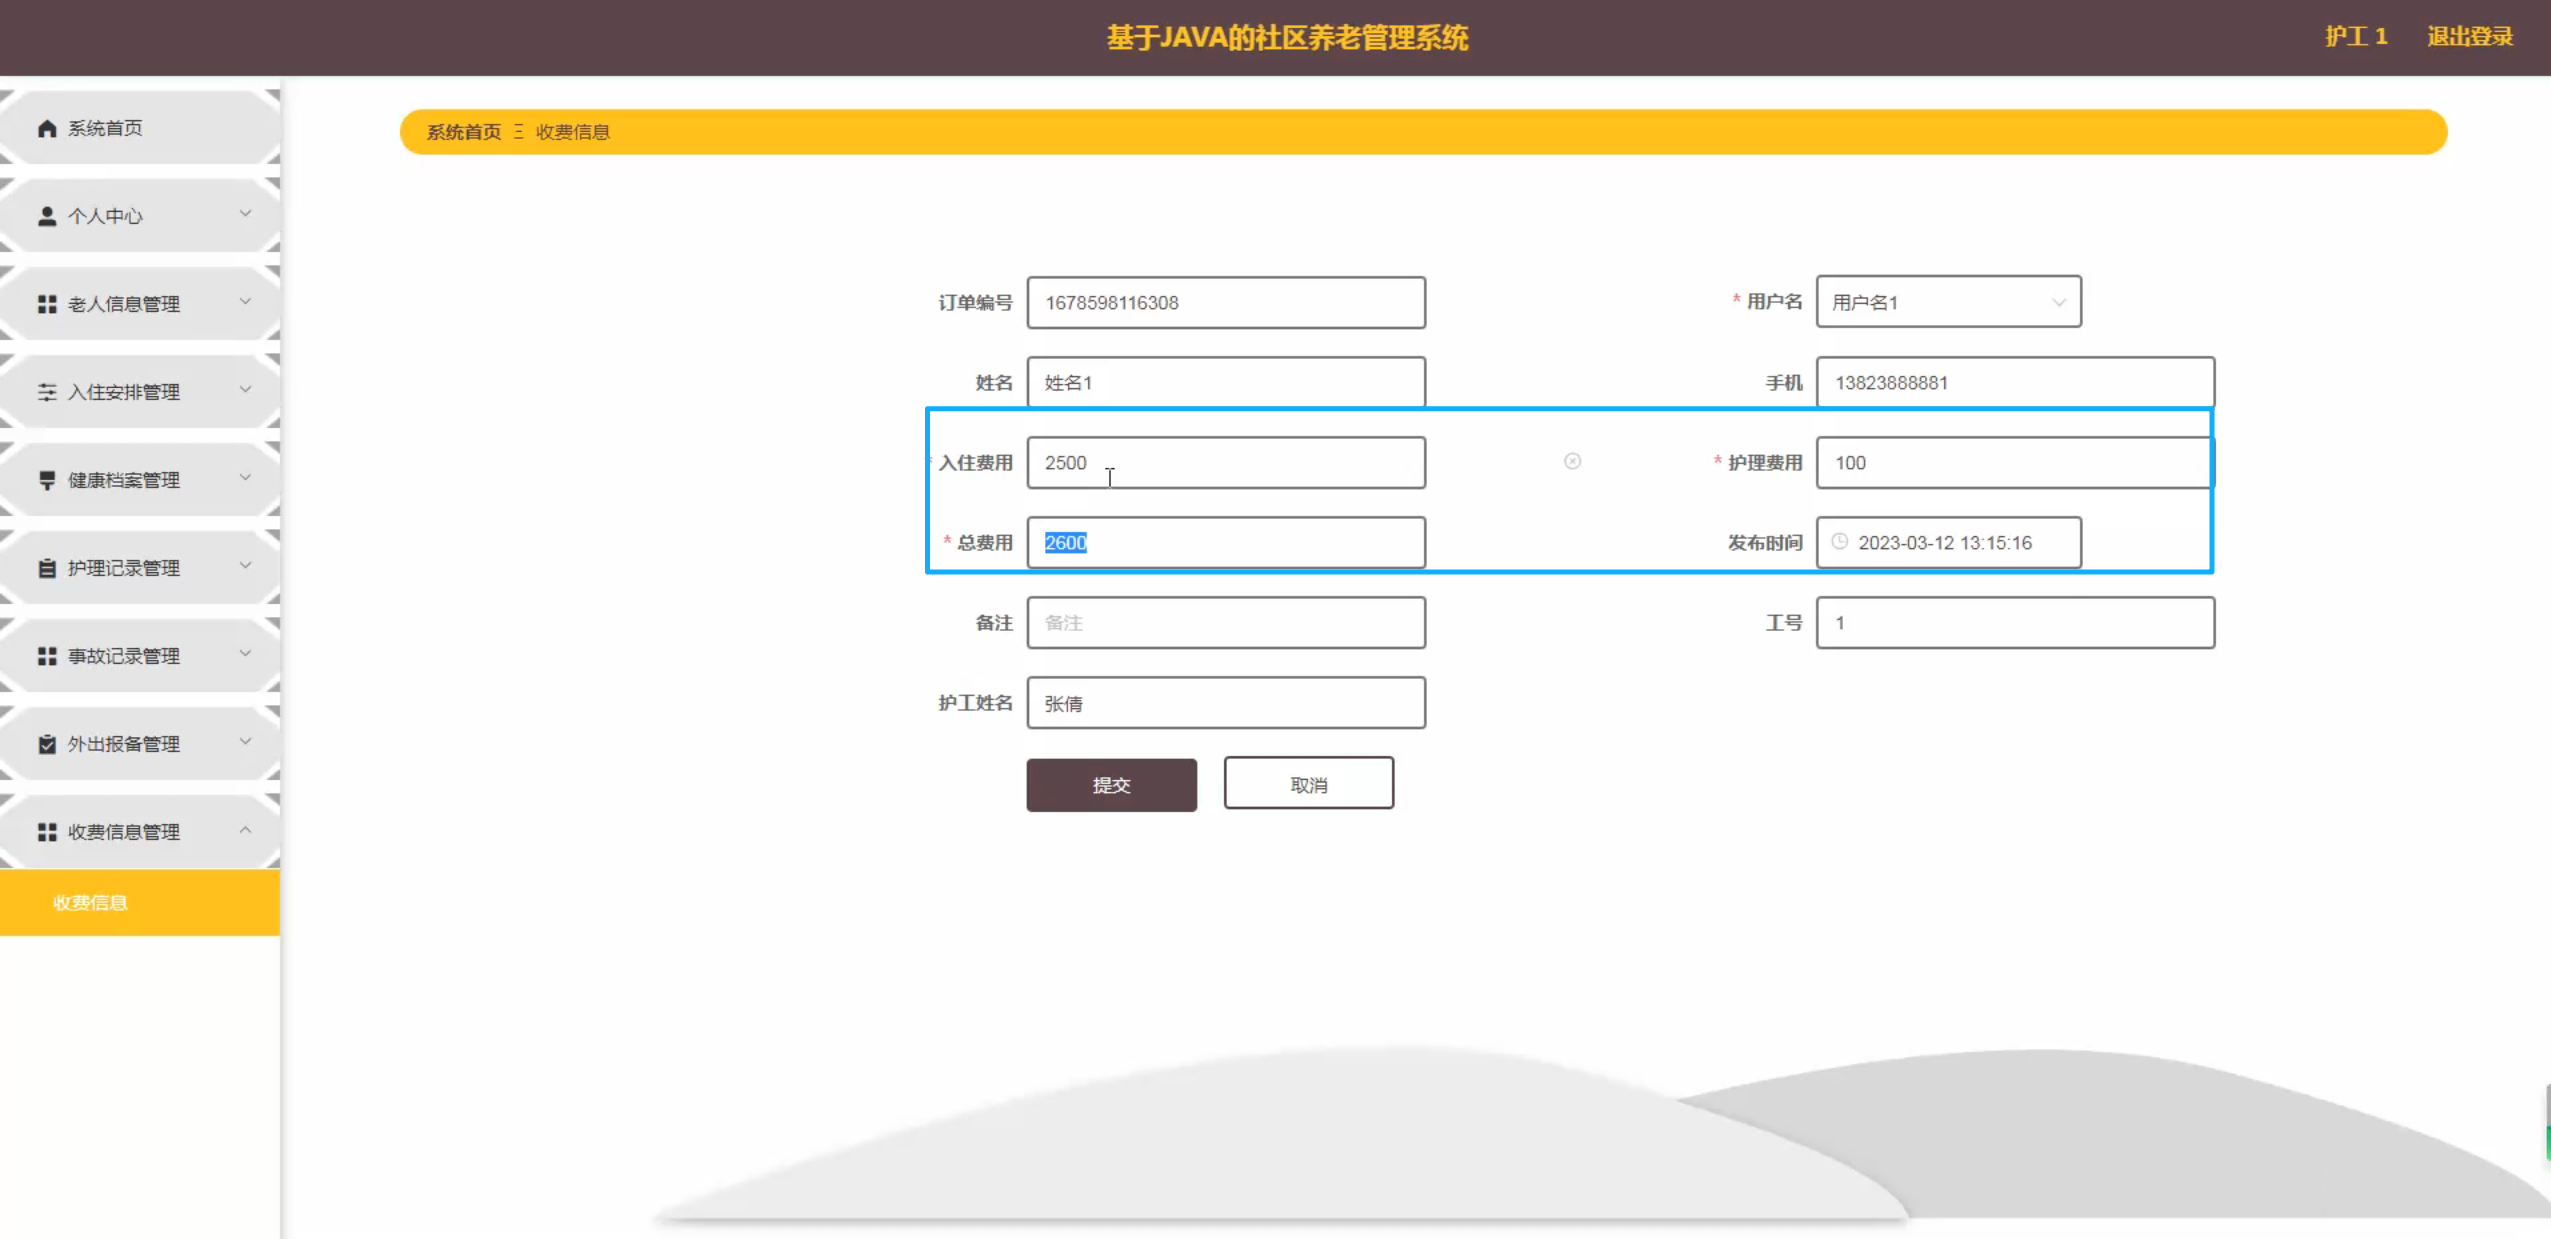Image resolution: width=2551 pixels, height=1239 pixels.
Task: Click the grid icon beside 事故记录管理
Action: 47,656
